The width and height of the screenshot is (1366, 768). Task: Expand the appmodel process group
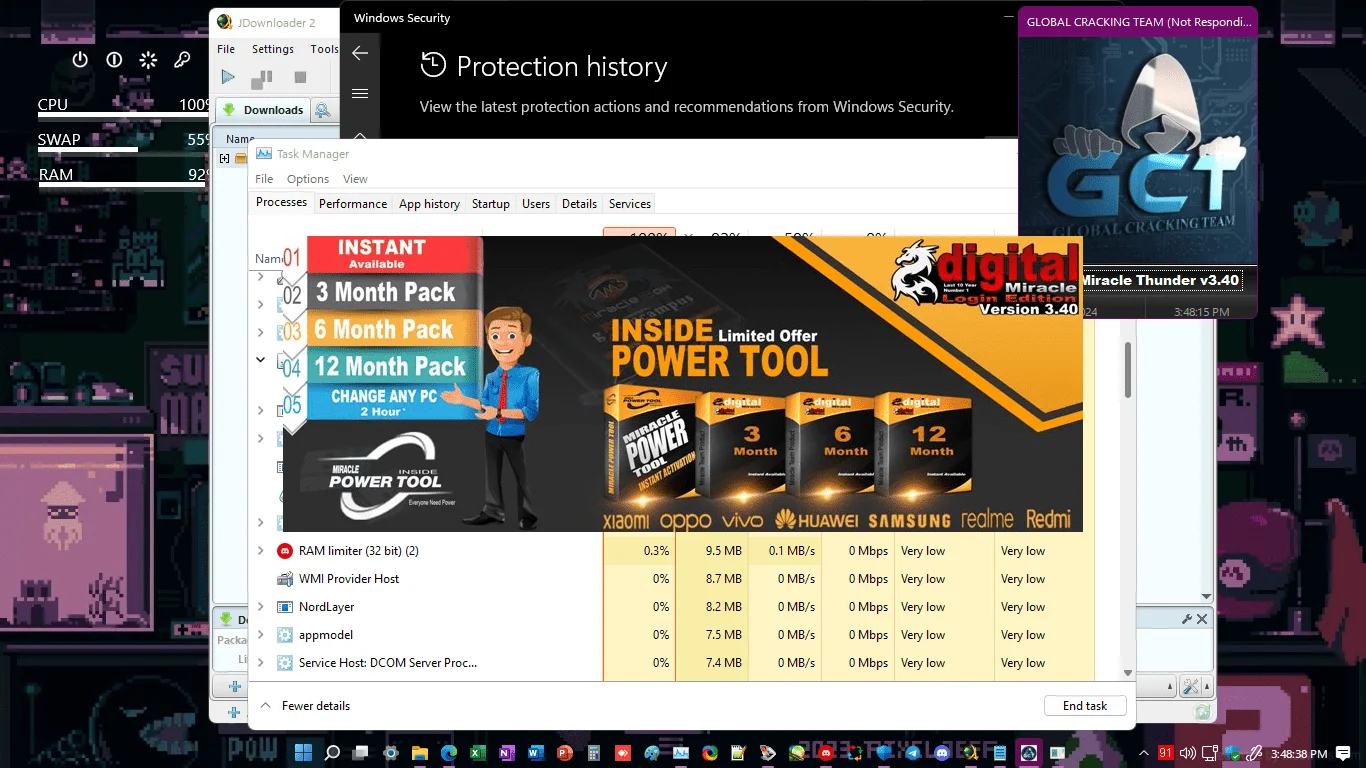tap(261, 635)
